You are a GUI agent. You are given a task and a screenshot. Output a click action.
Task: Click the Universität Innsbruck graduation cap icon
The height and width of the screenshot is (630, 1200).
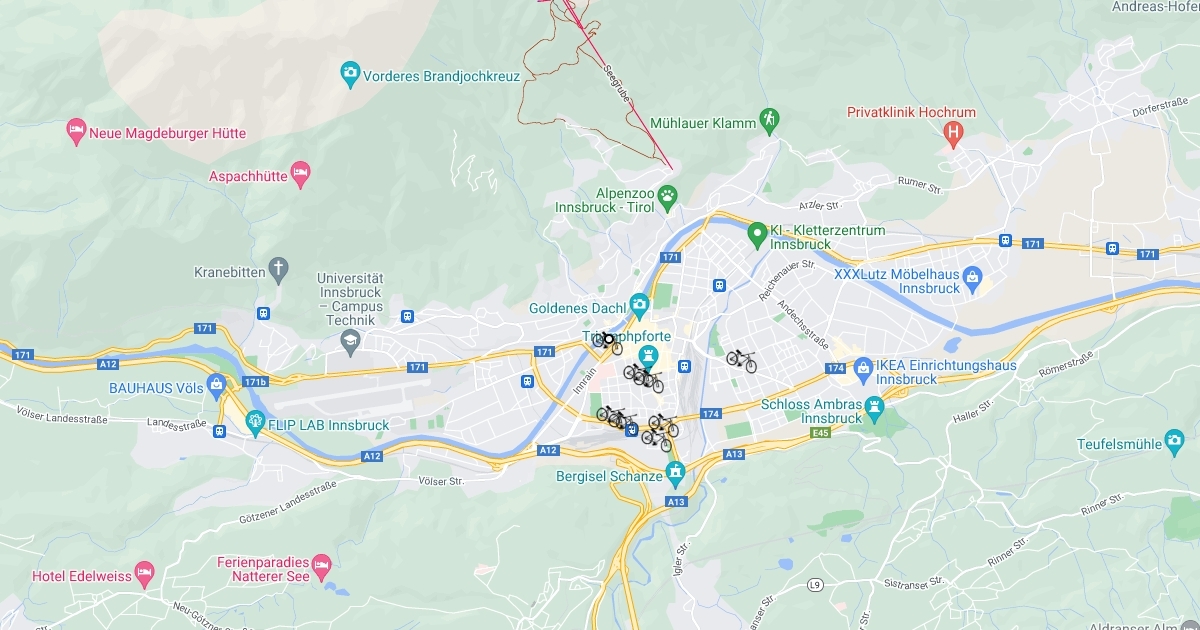tap(350, 342)
